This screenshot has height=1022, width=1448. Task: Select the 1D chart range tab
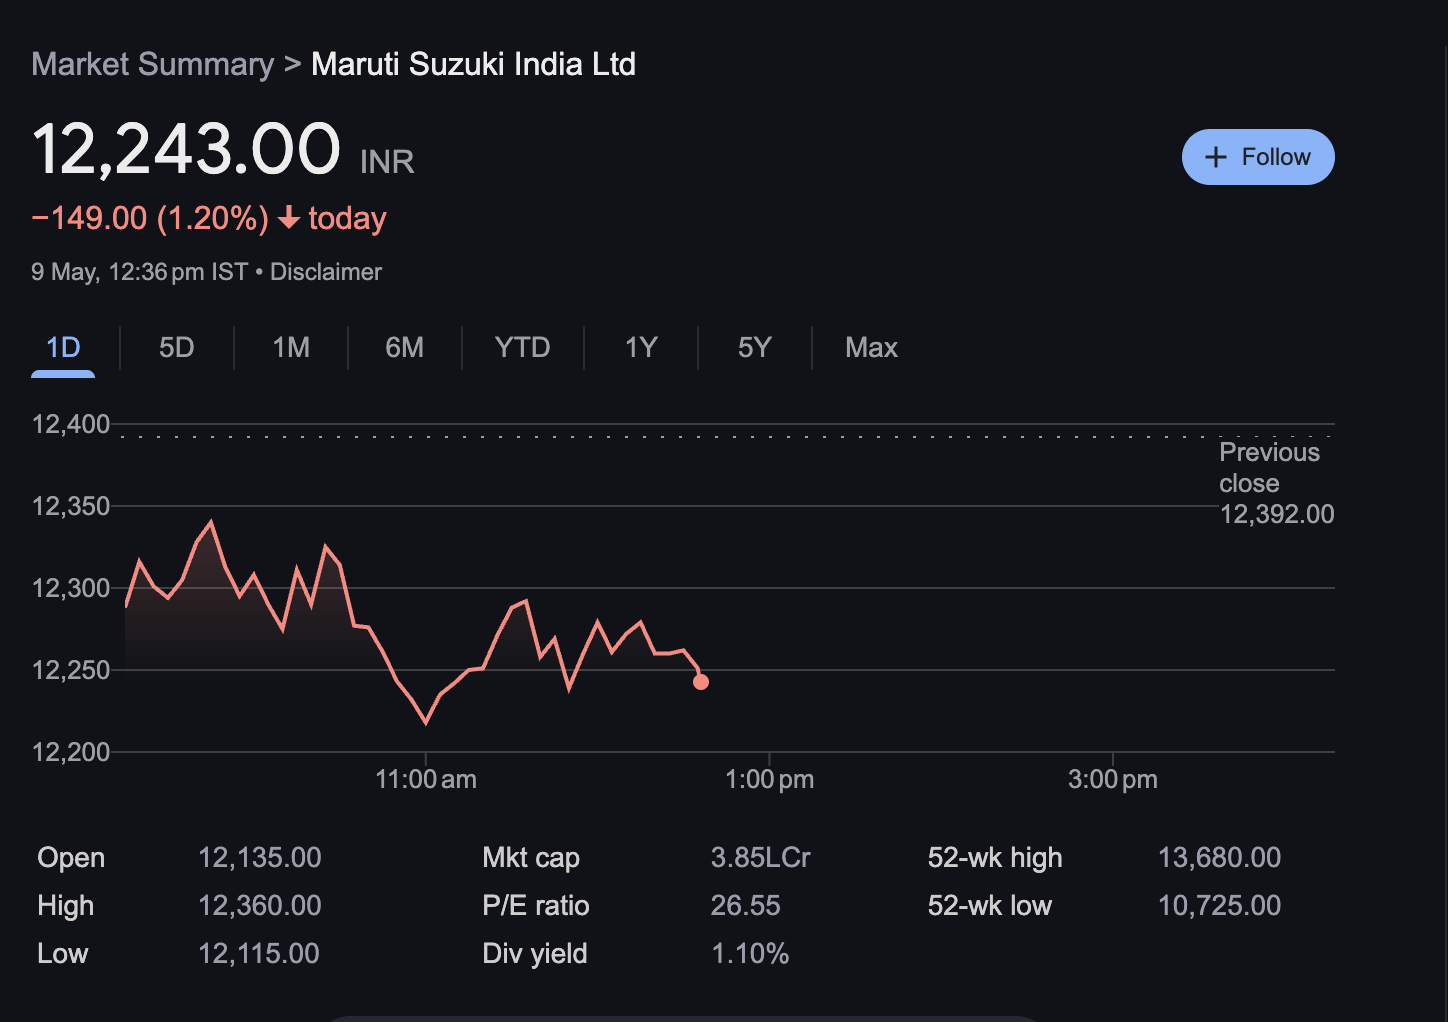point(63,348)
